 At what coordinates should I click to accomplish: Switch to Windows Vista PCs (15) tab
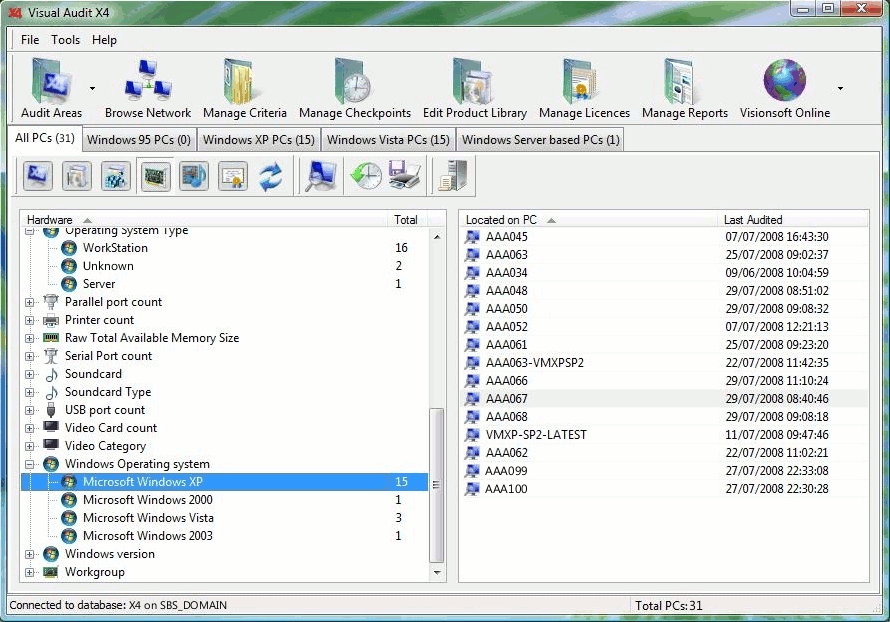coord(388,140)
